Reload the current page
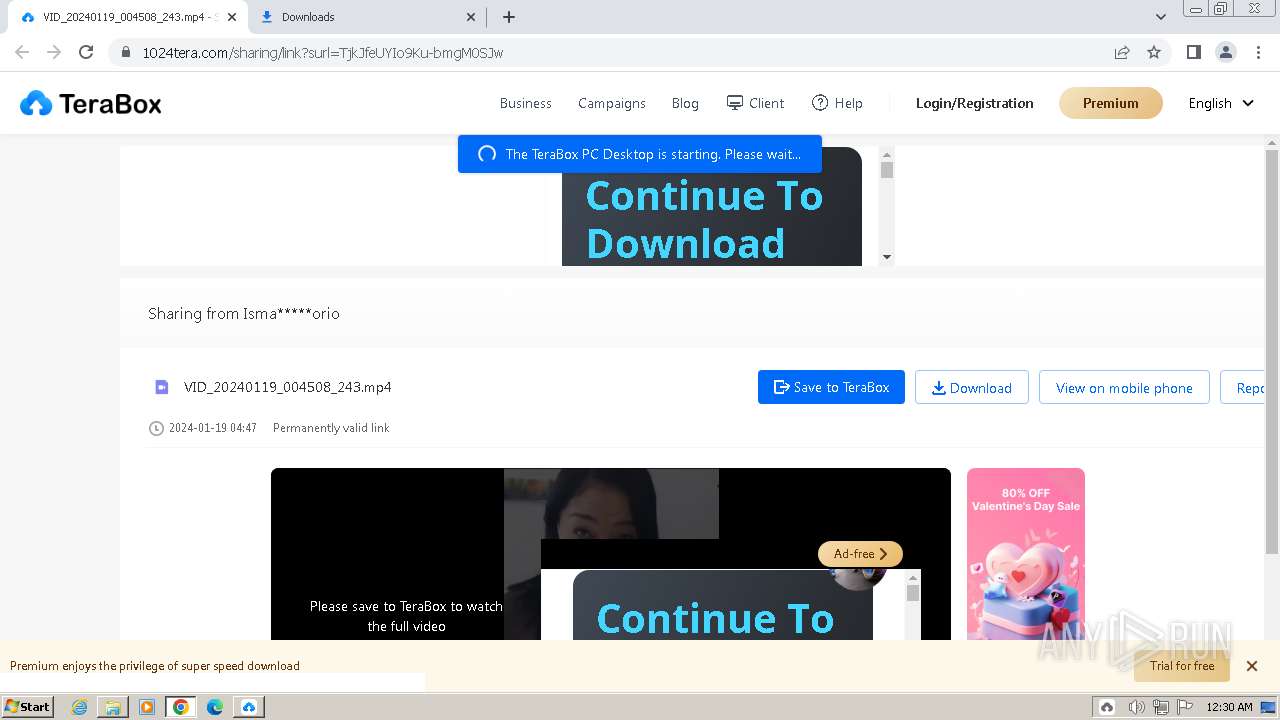1280x720 pixels. click(x=86, y=52)
